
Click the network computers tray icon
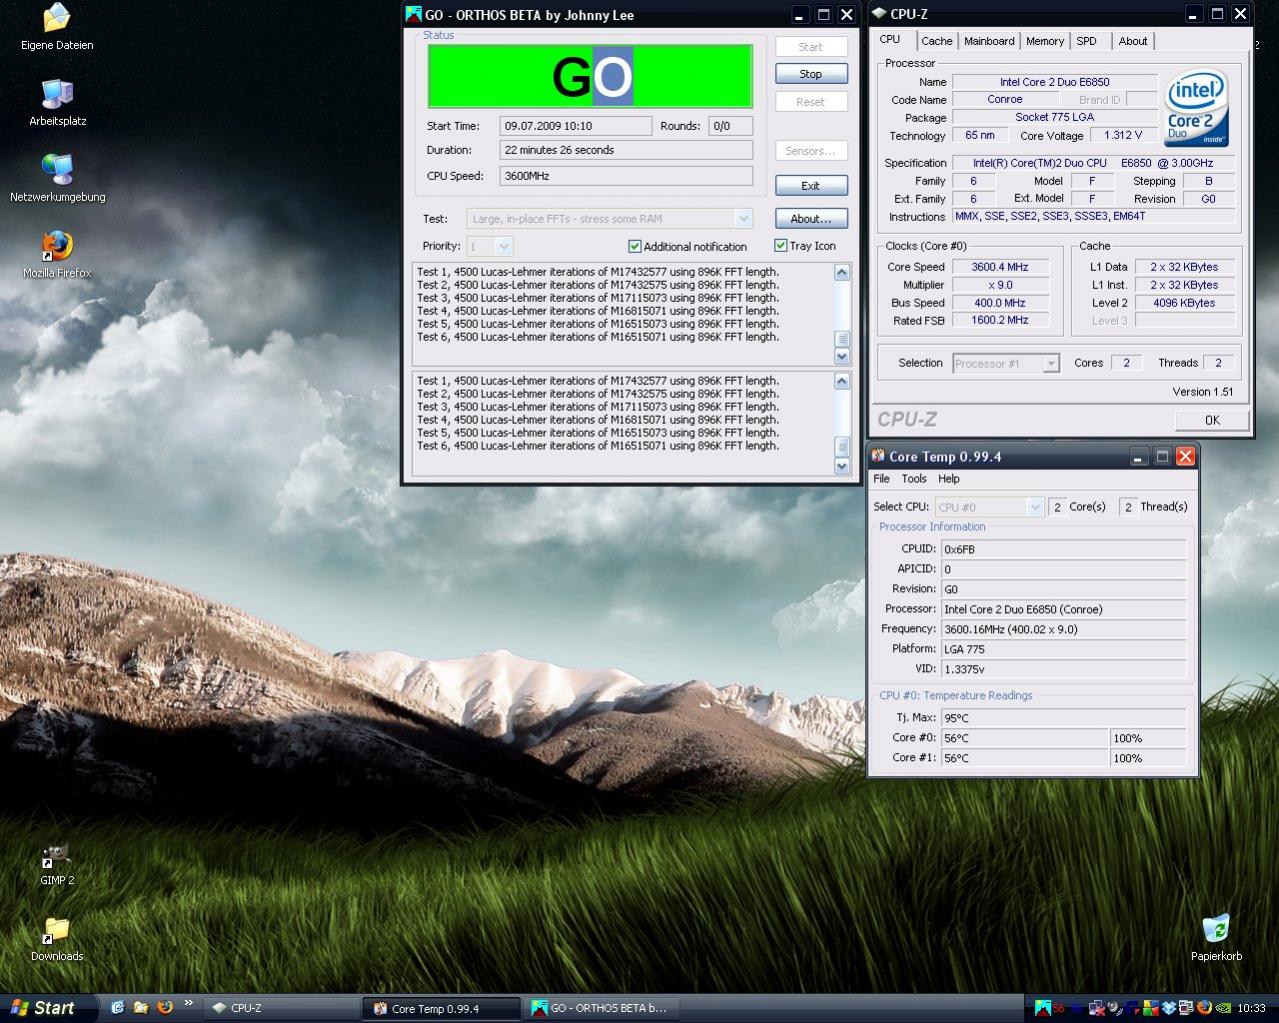[x=1185, y=1008]
